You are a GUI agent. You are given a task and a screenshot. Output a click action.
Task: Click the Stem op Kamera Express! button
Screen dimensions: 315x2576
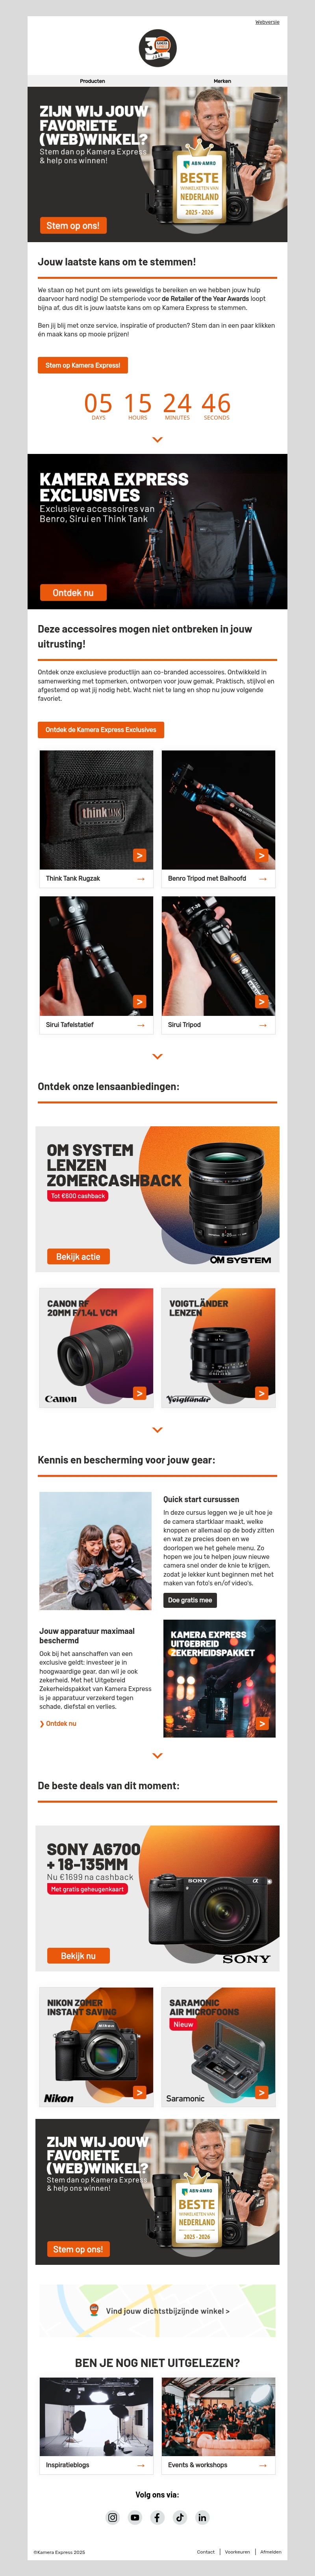click(83, 365)
